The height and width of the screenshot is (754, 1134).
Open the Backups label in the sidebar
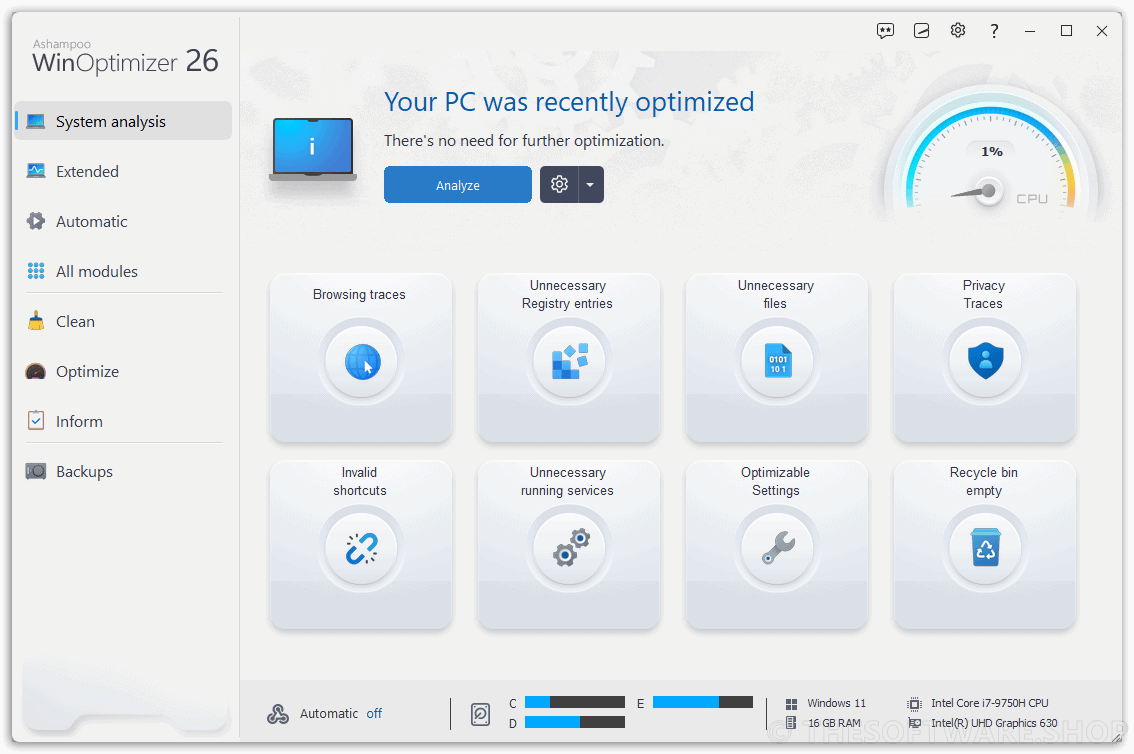point(84,471)
